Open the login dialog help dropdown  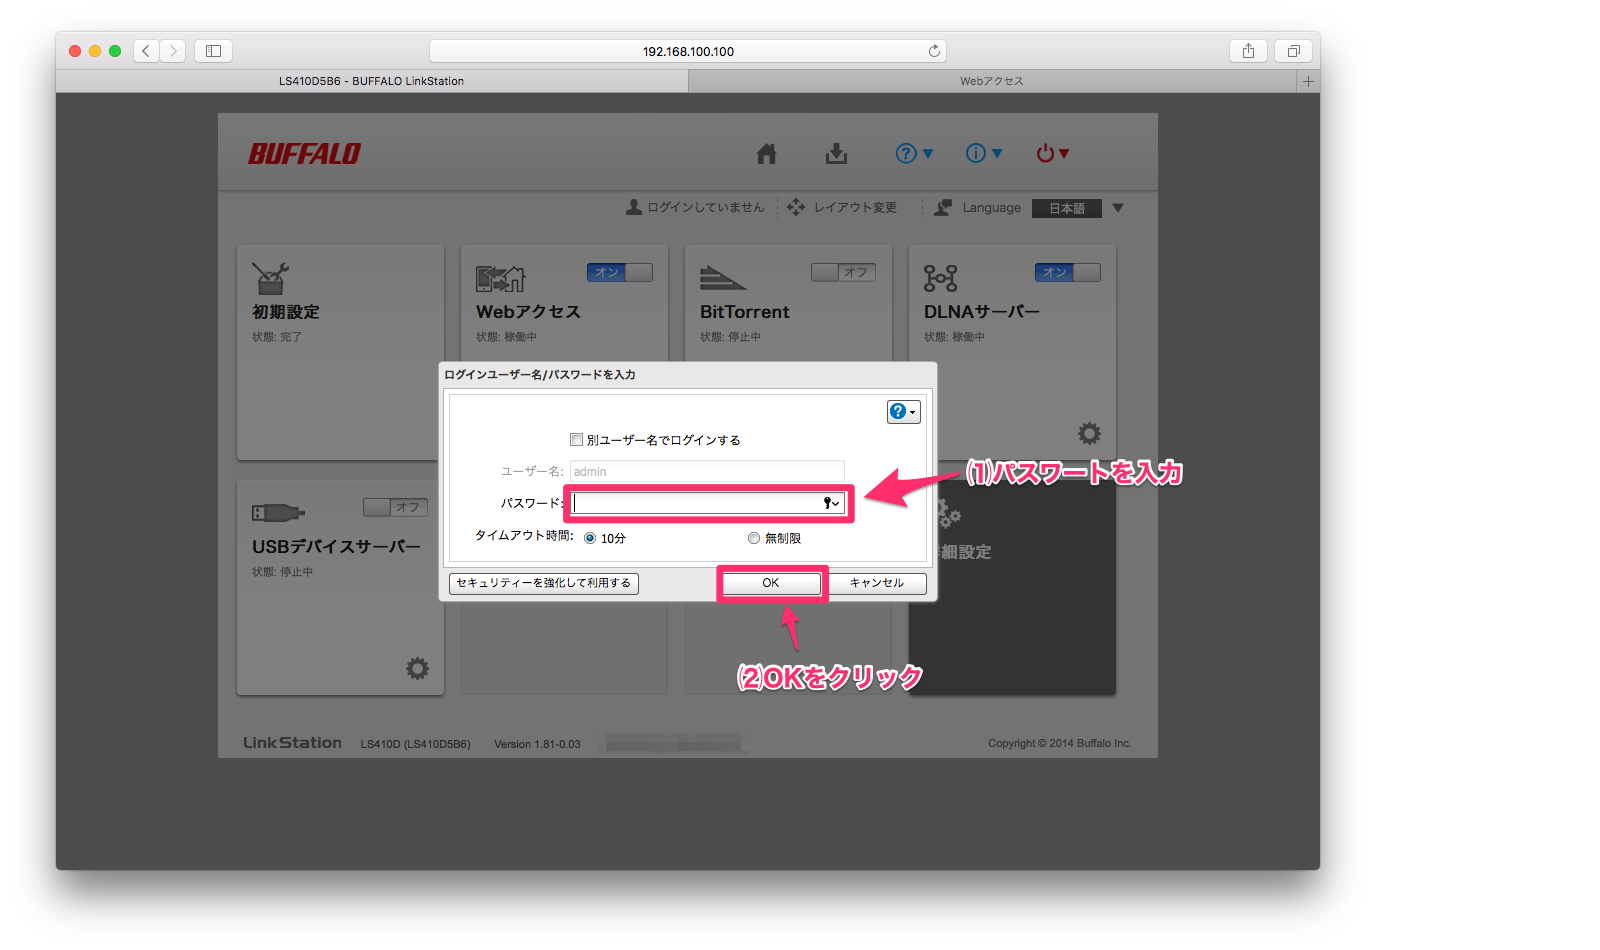[904, 411]
